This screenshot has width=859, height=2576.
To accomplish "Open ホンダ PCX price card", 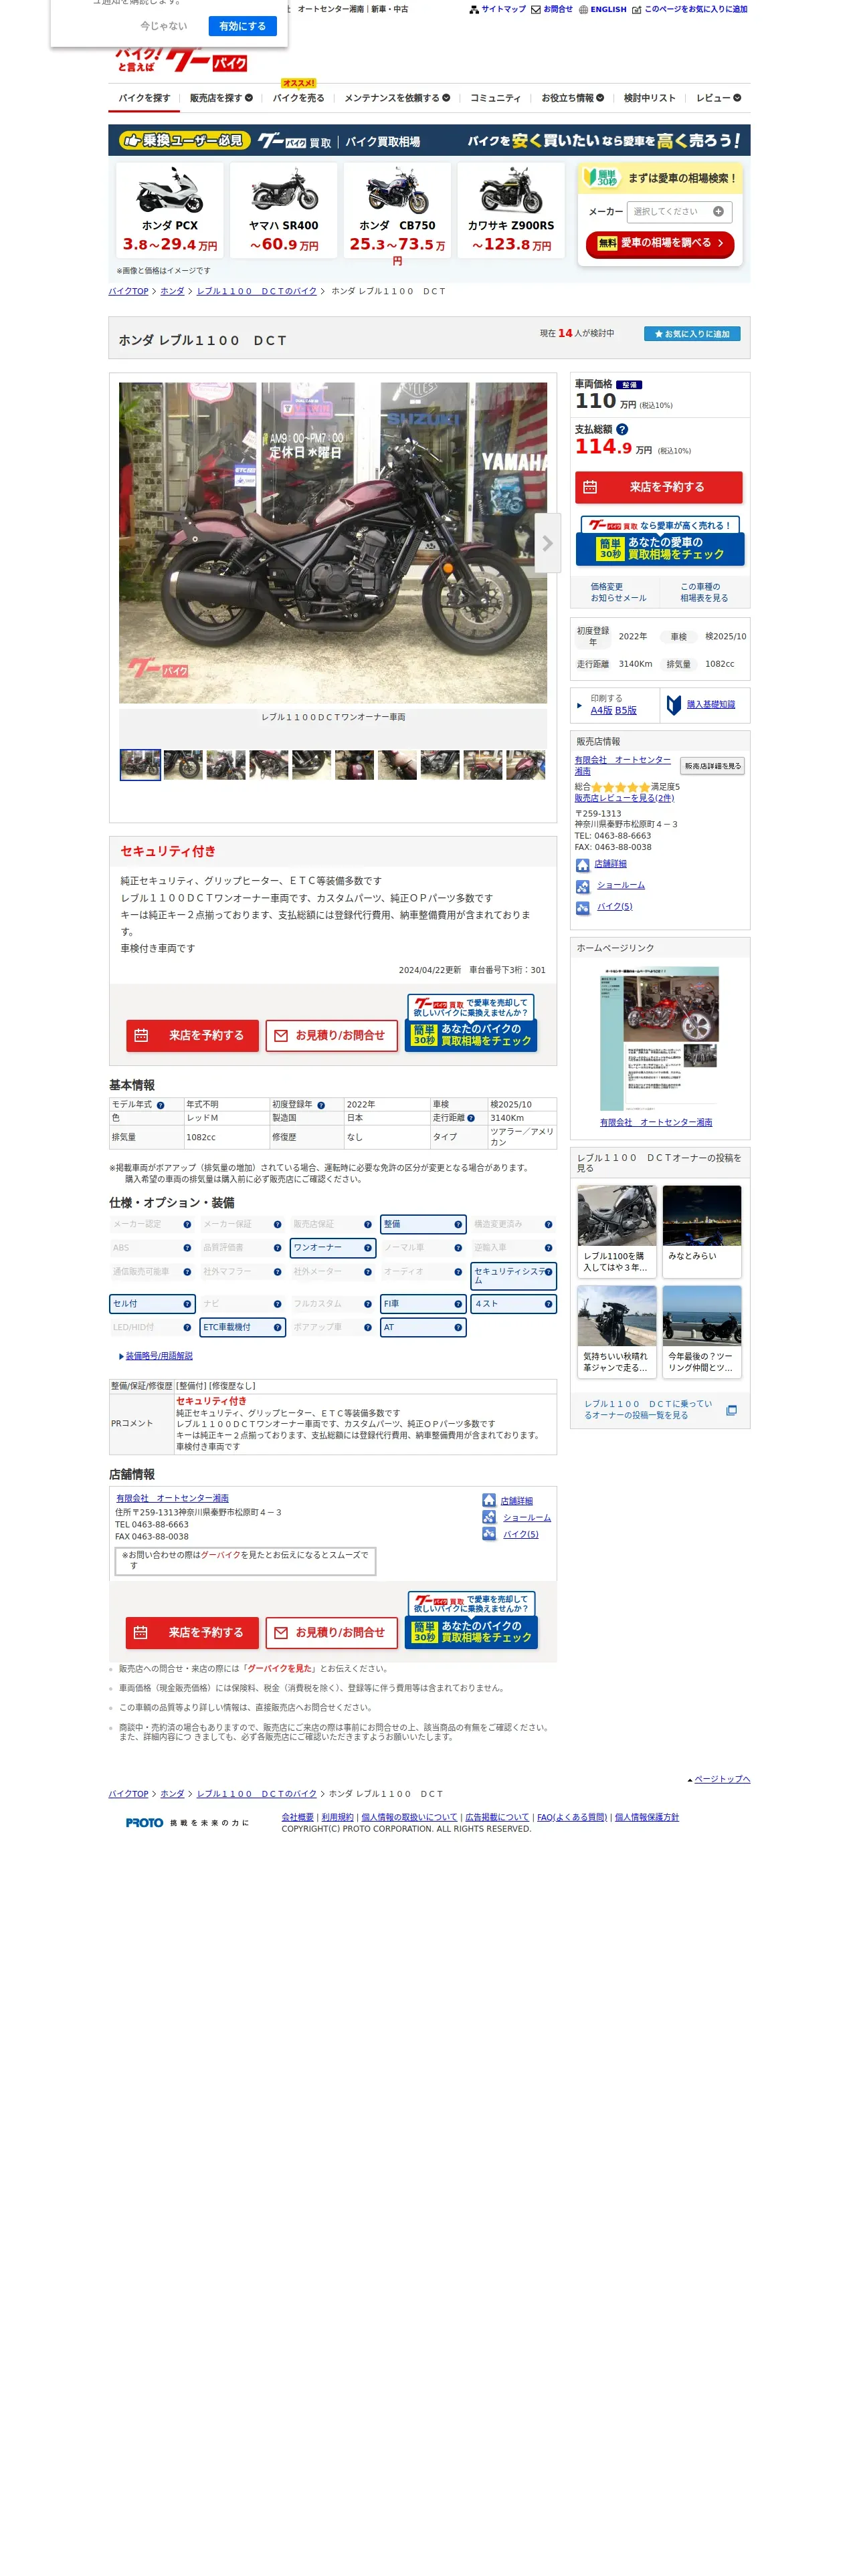I will point(169,209).
